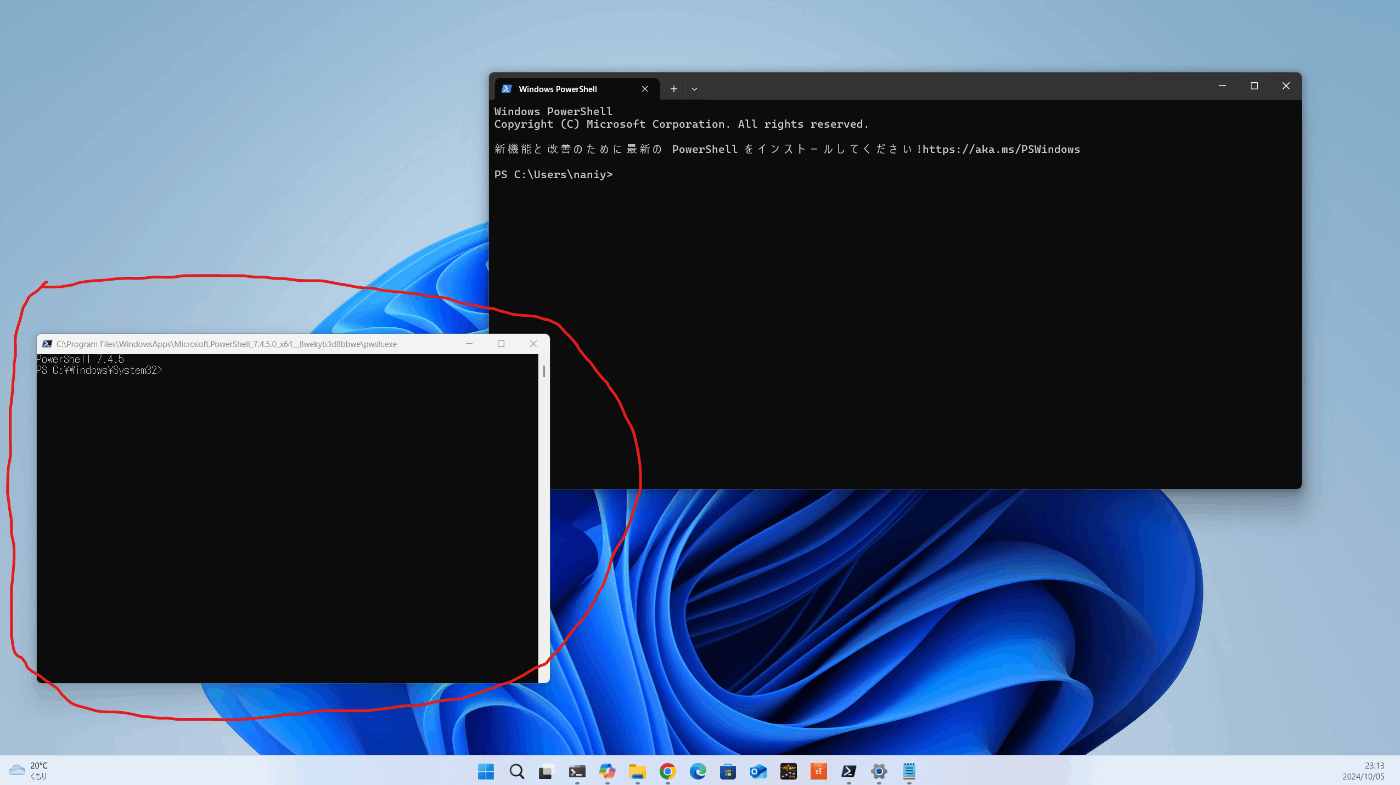Click the PS C:\Users\naniy> prompt line
1400x785 pixels.
pos(553,175)
